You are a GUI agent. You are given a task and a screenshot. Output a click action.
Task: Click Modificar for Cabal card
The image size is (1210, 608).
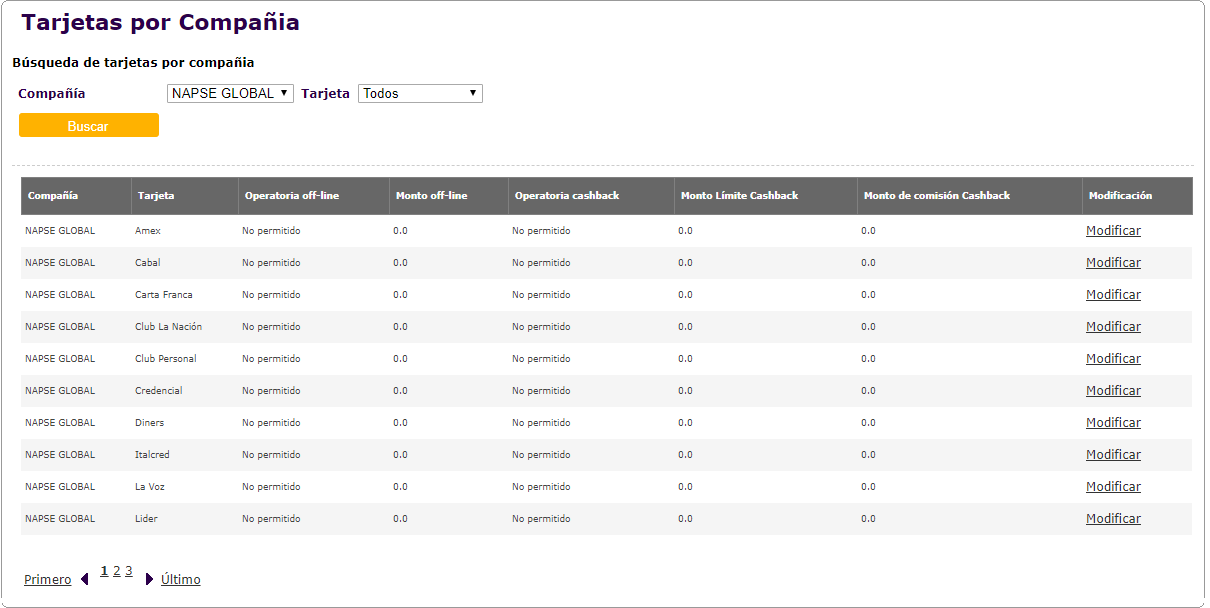pos(1113,263)
